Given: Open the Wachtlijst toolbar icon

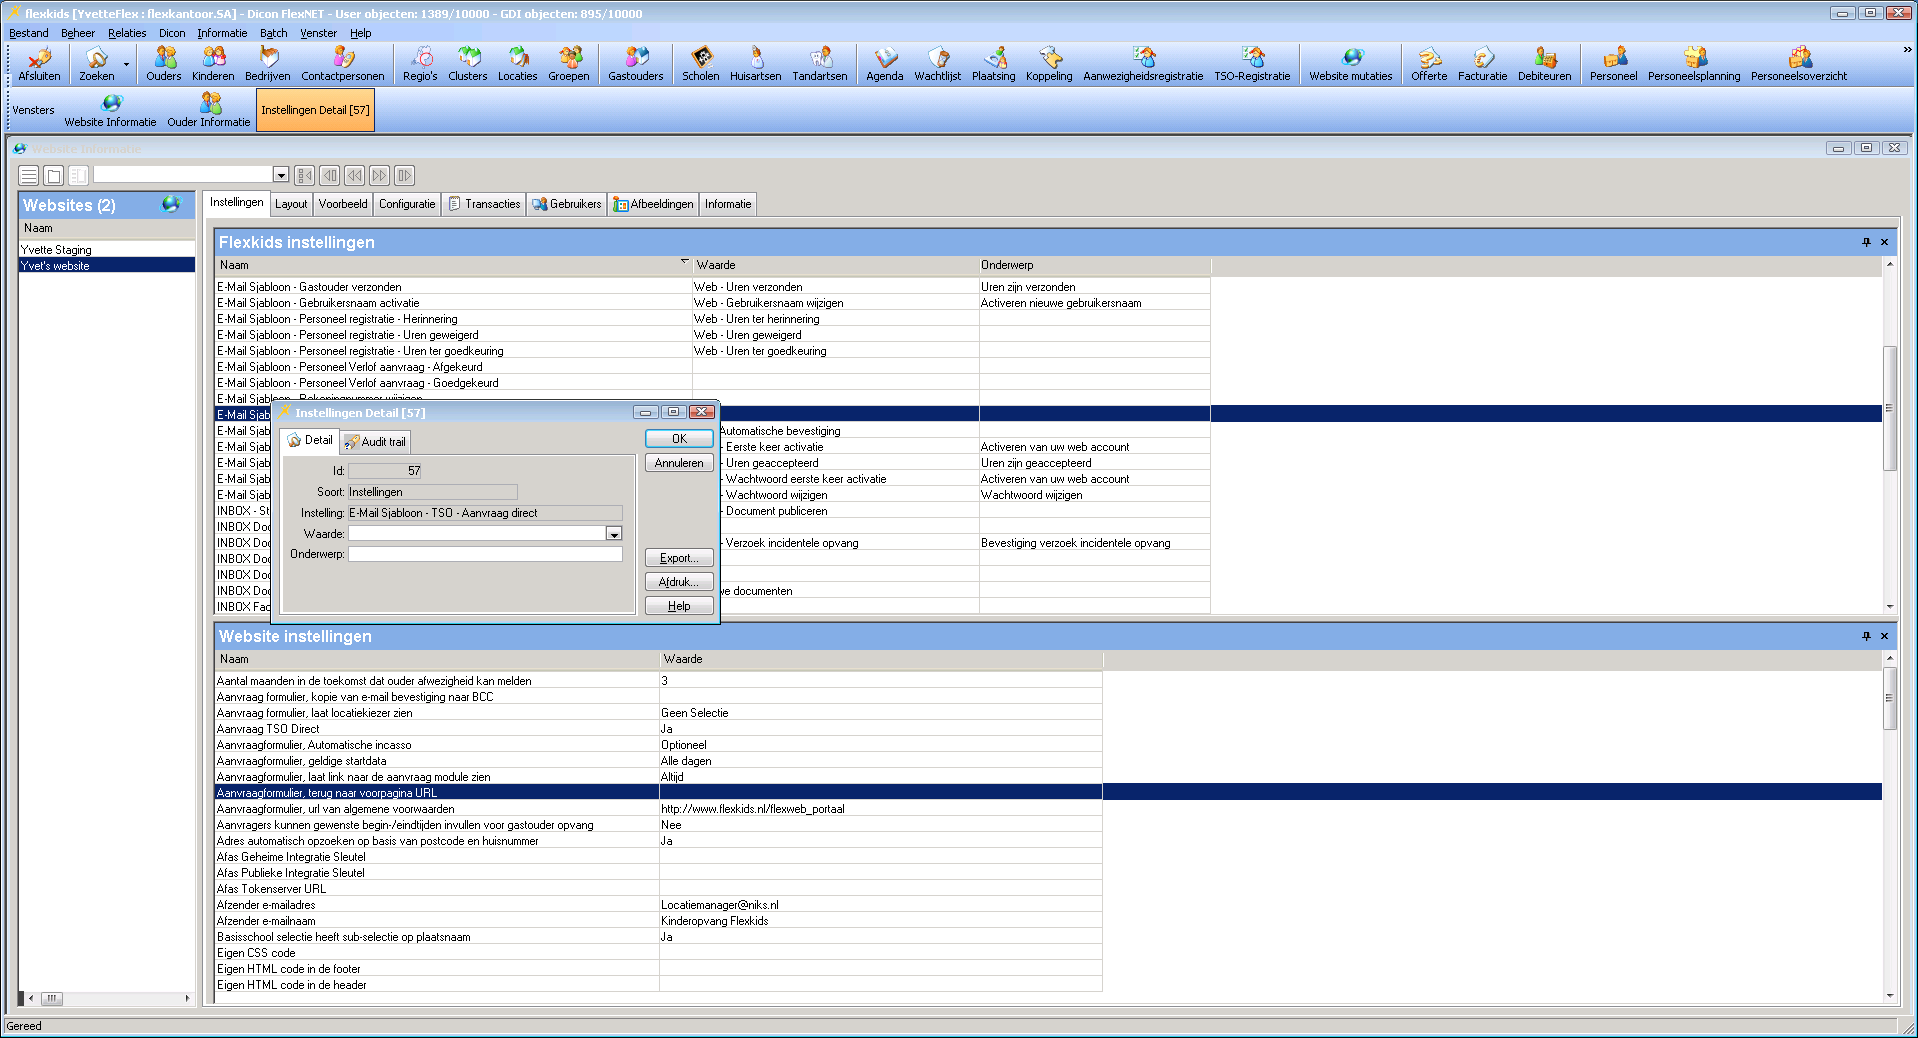Looking at the screenshot, I should 937,63.
